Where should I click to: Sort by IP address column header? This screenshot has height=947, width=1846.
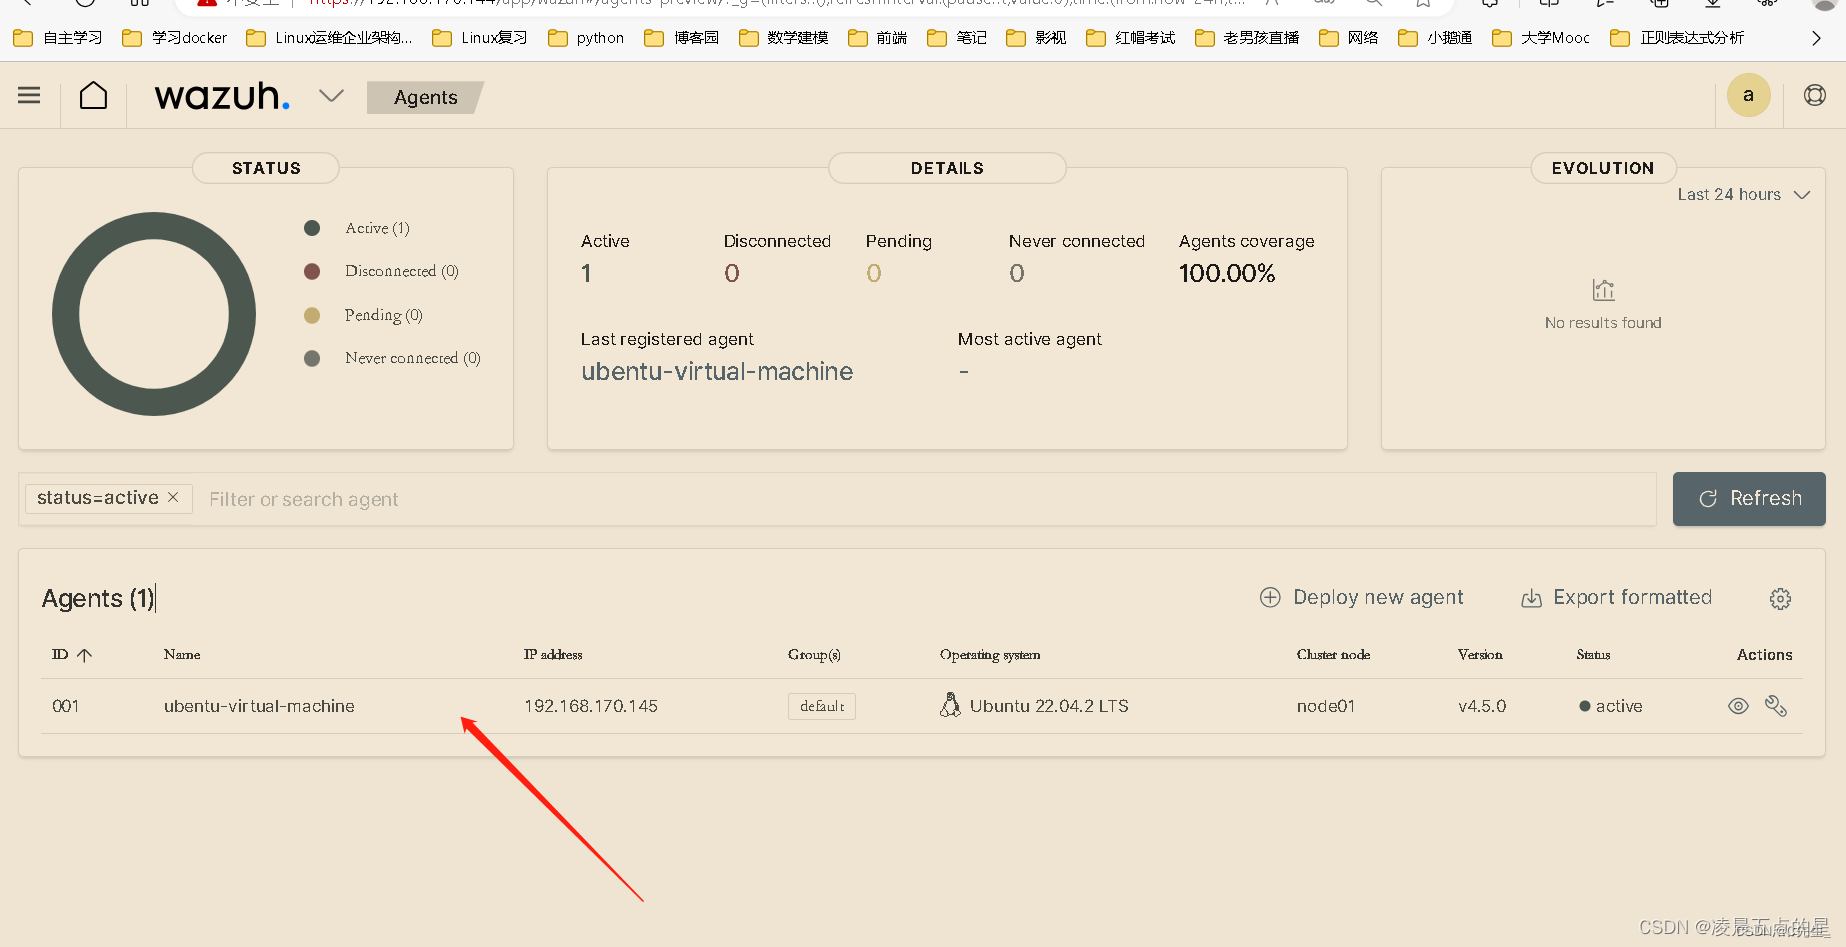pyautogui.click(x=553, y=654)
